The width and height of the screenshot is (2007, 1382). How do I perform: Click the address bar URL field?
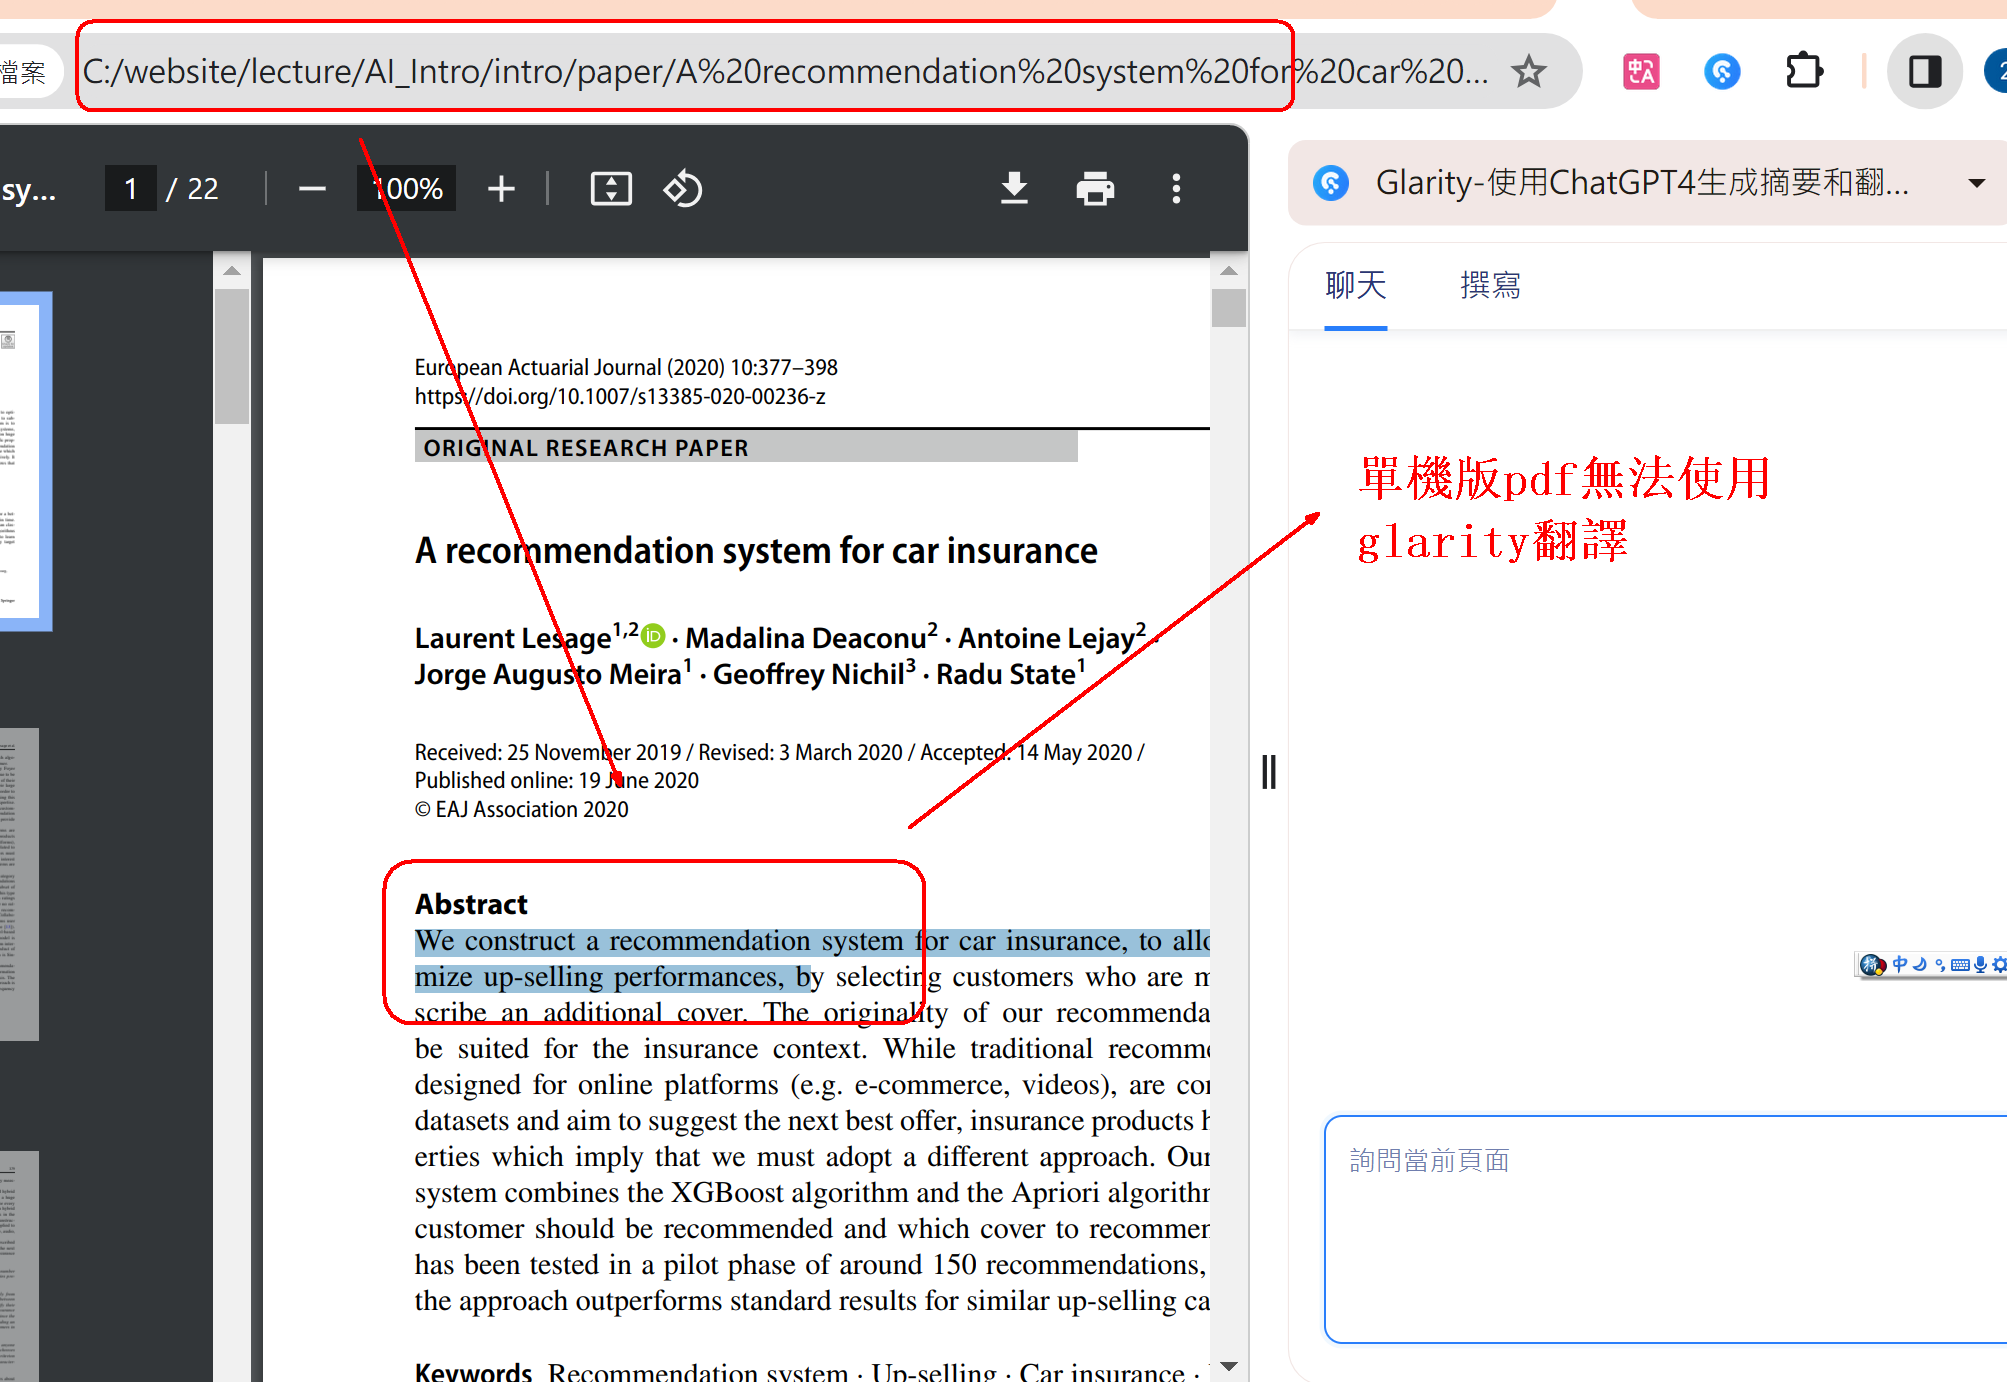coord(785,72)
